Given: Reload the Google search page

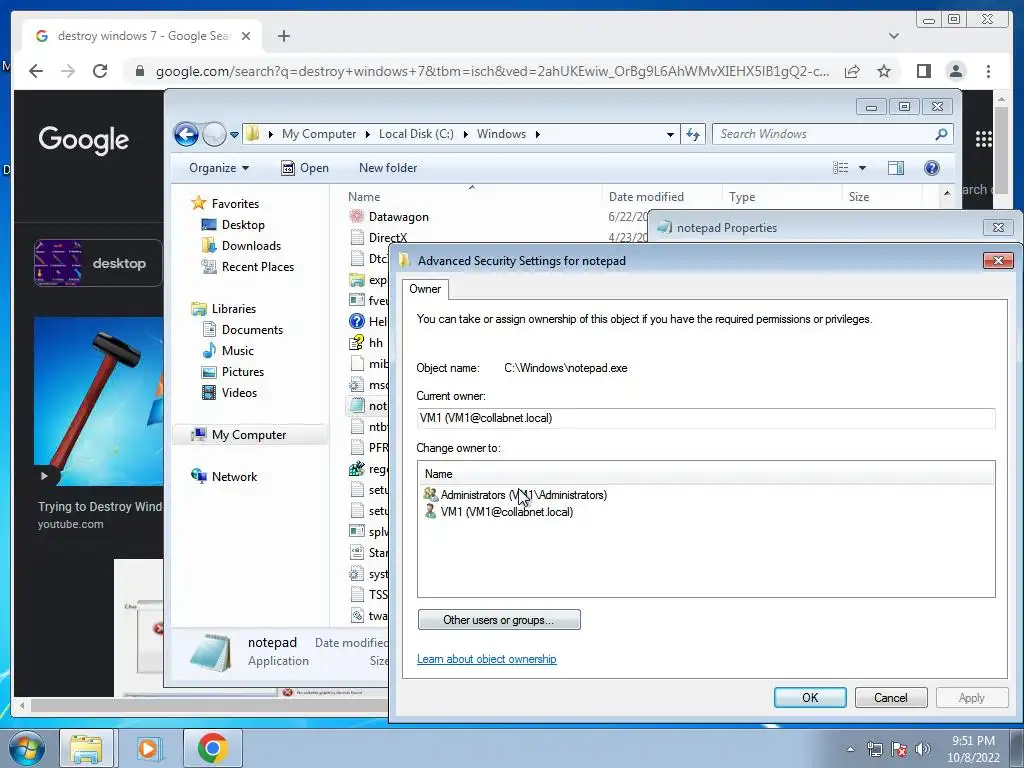Looking at the screenshot, I should pyautogui.click(x=100, y=71).
